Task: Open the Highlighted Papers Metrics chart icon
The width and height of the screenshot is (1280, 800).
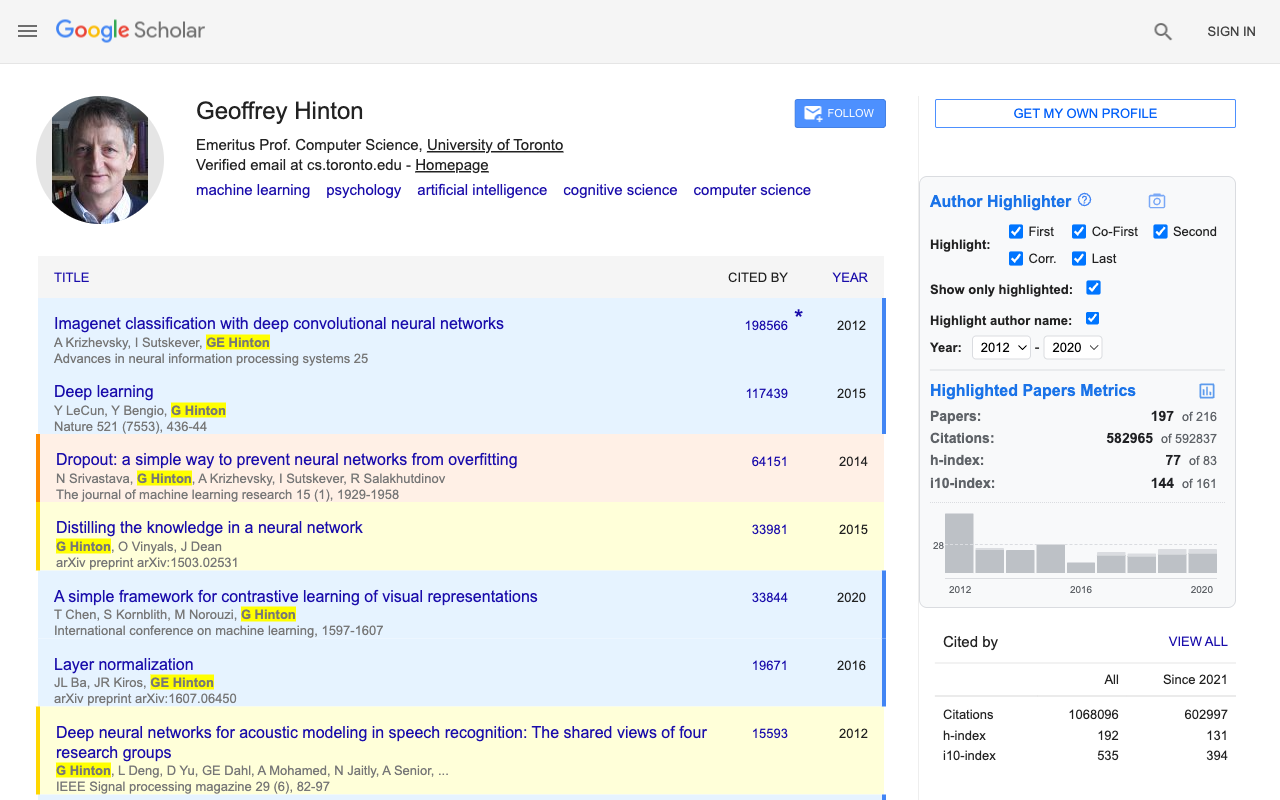Action: [1207, 391]
